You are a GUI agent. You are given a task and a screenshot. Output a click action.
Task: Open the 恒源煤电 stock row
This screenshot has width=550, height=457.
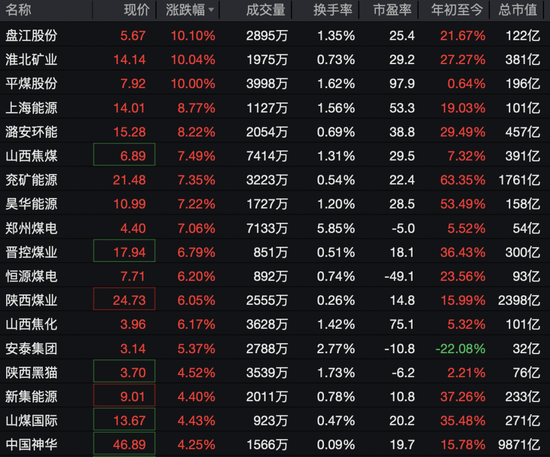(275, 276)
